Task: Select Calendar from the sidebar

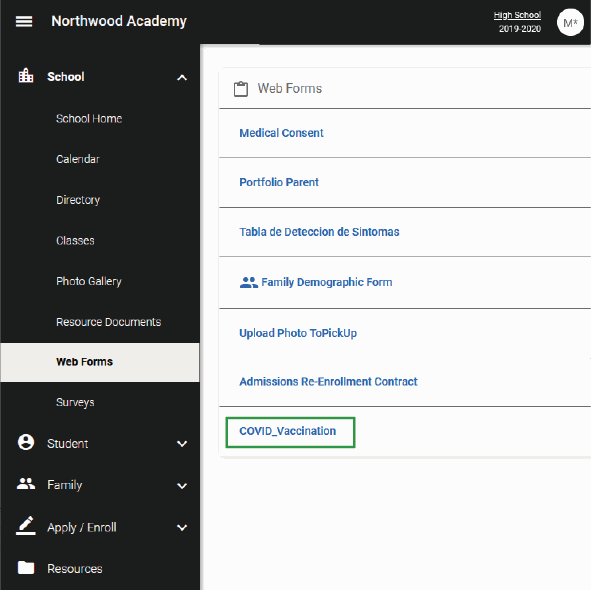Action: coord(78,159)
